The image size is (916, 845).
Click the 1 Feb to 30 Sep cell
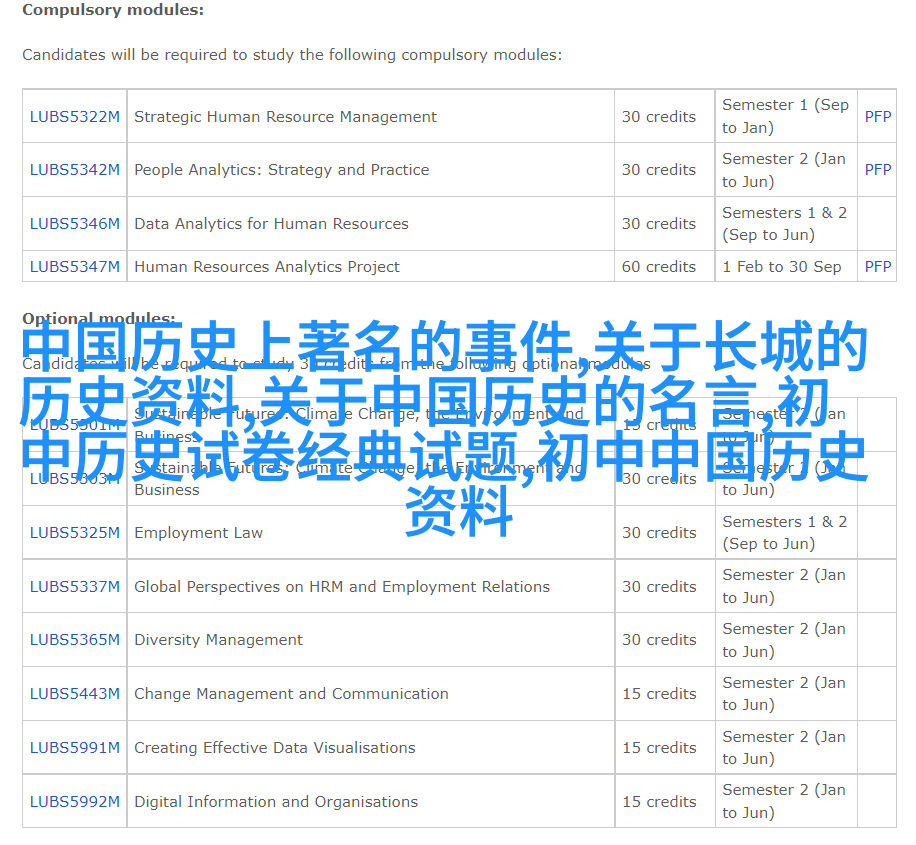click(781, 267)
